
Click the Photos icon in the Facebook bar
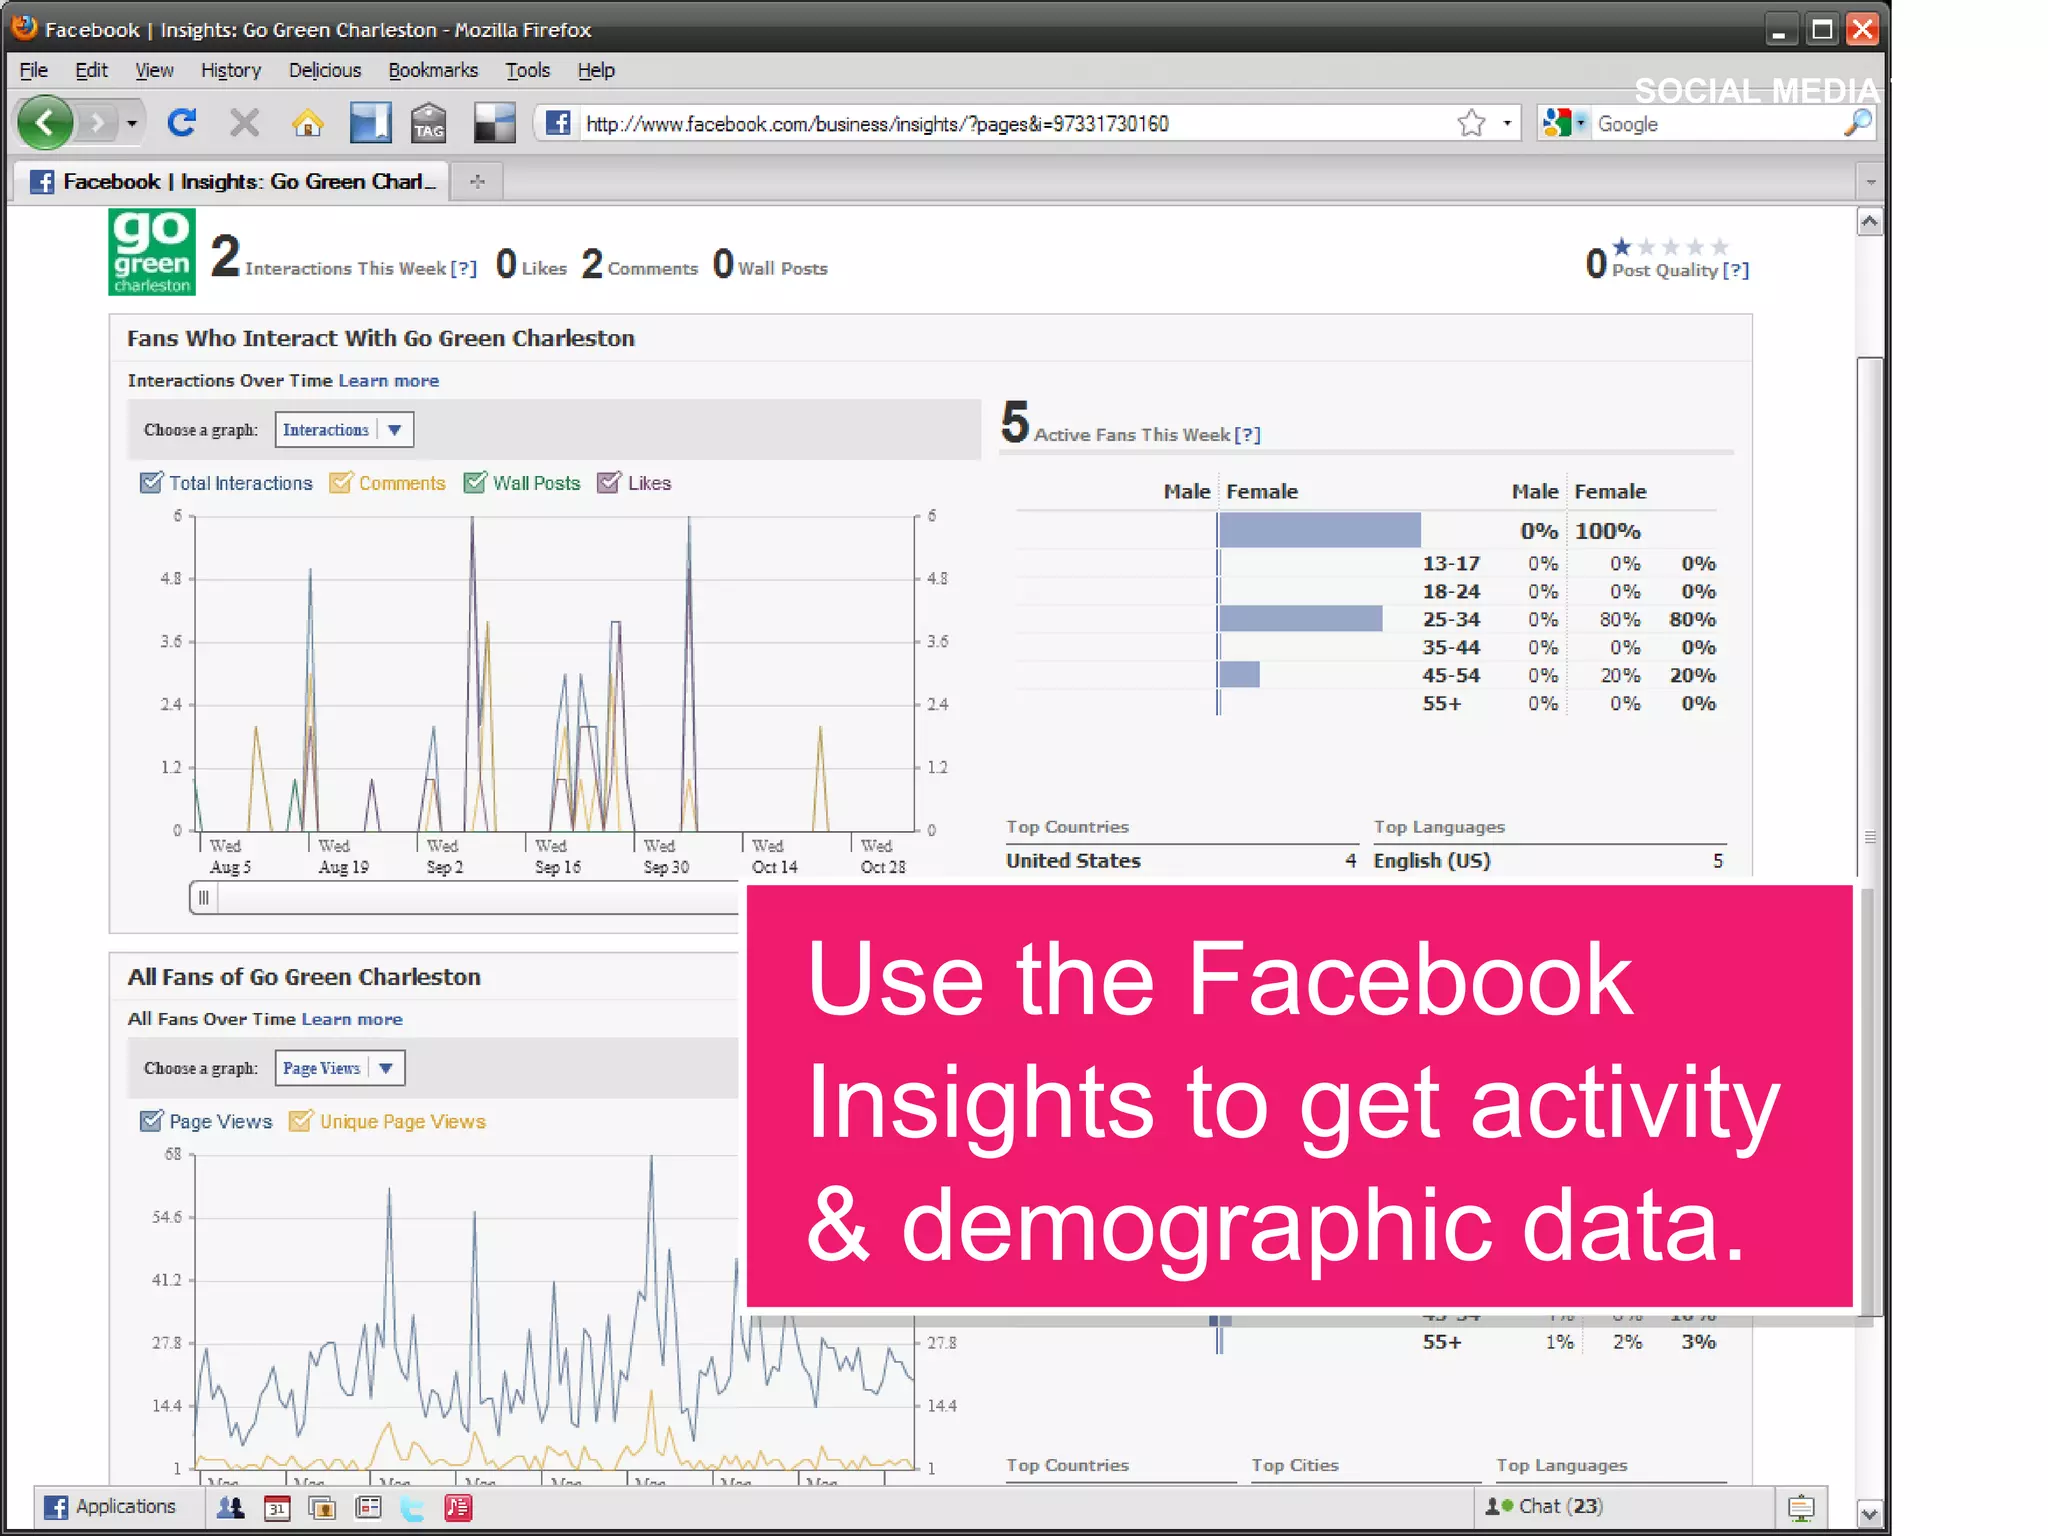click(x=322, y=1507)
